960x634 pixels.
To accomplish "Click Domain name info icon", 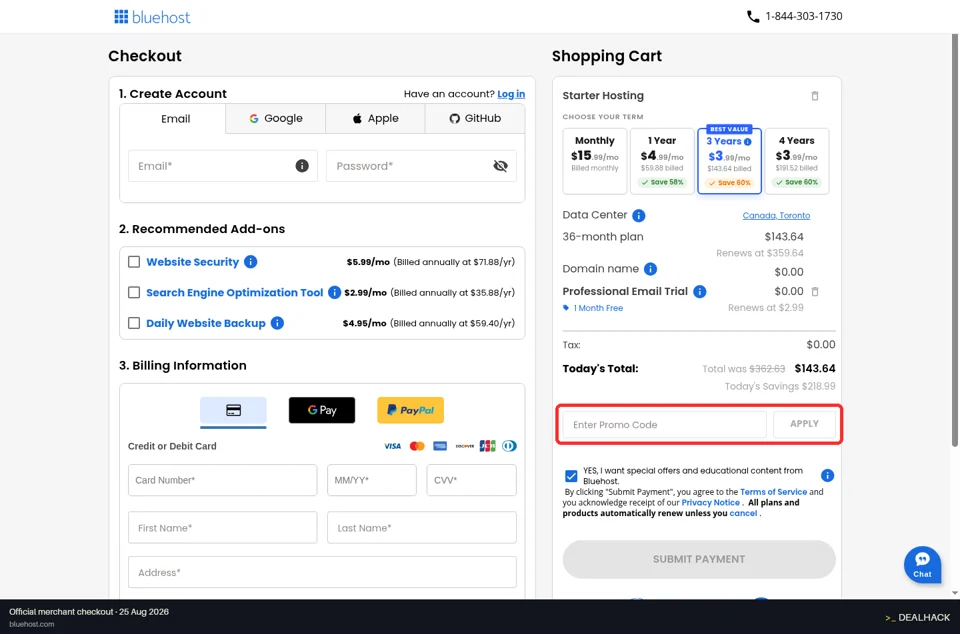I will coord(650,269).
